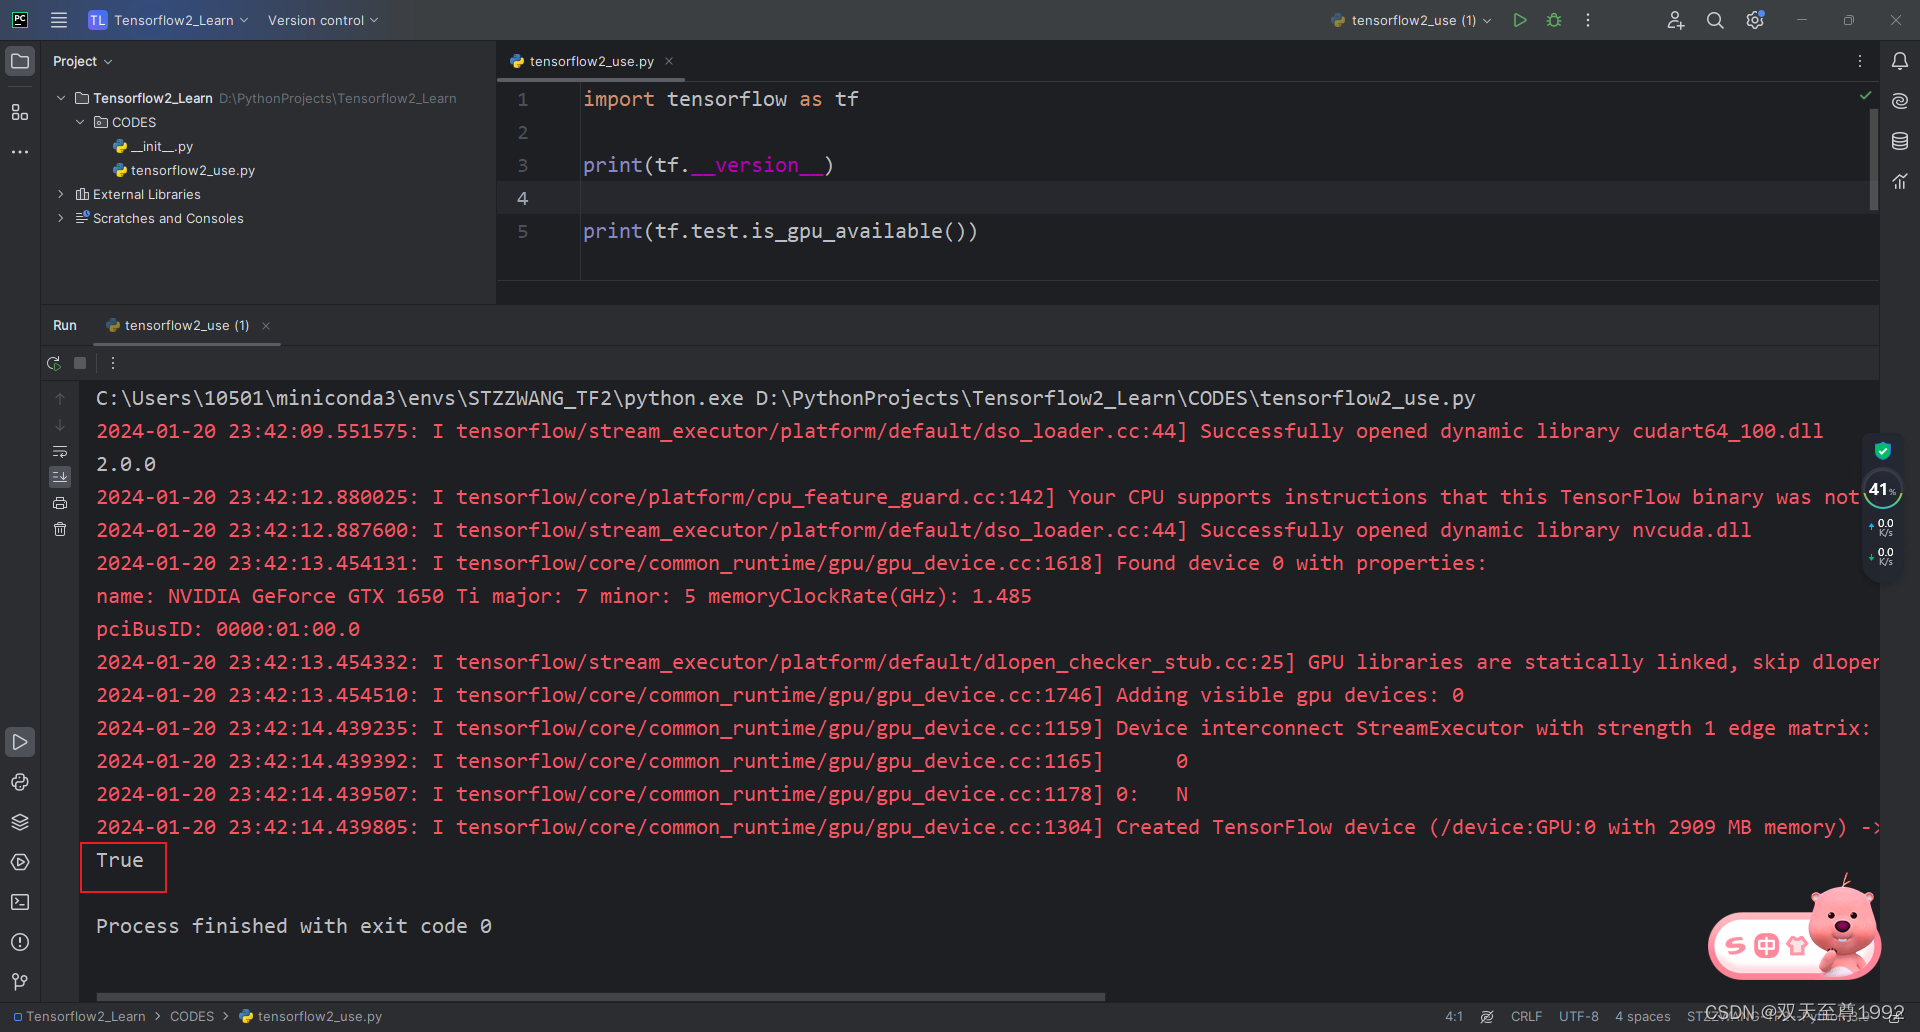Click Tensorflow2_Learn breadcrumb in status bar
Viewport: 1920px width, 1032px height.
(80, 1016)
